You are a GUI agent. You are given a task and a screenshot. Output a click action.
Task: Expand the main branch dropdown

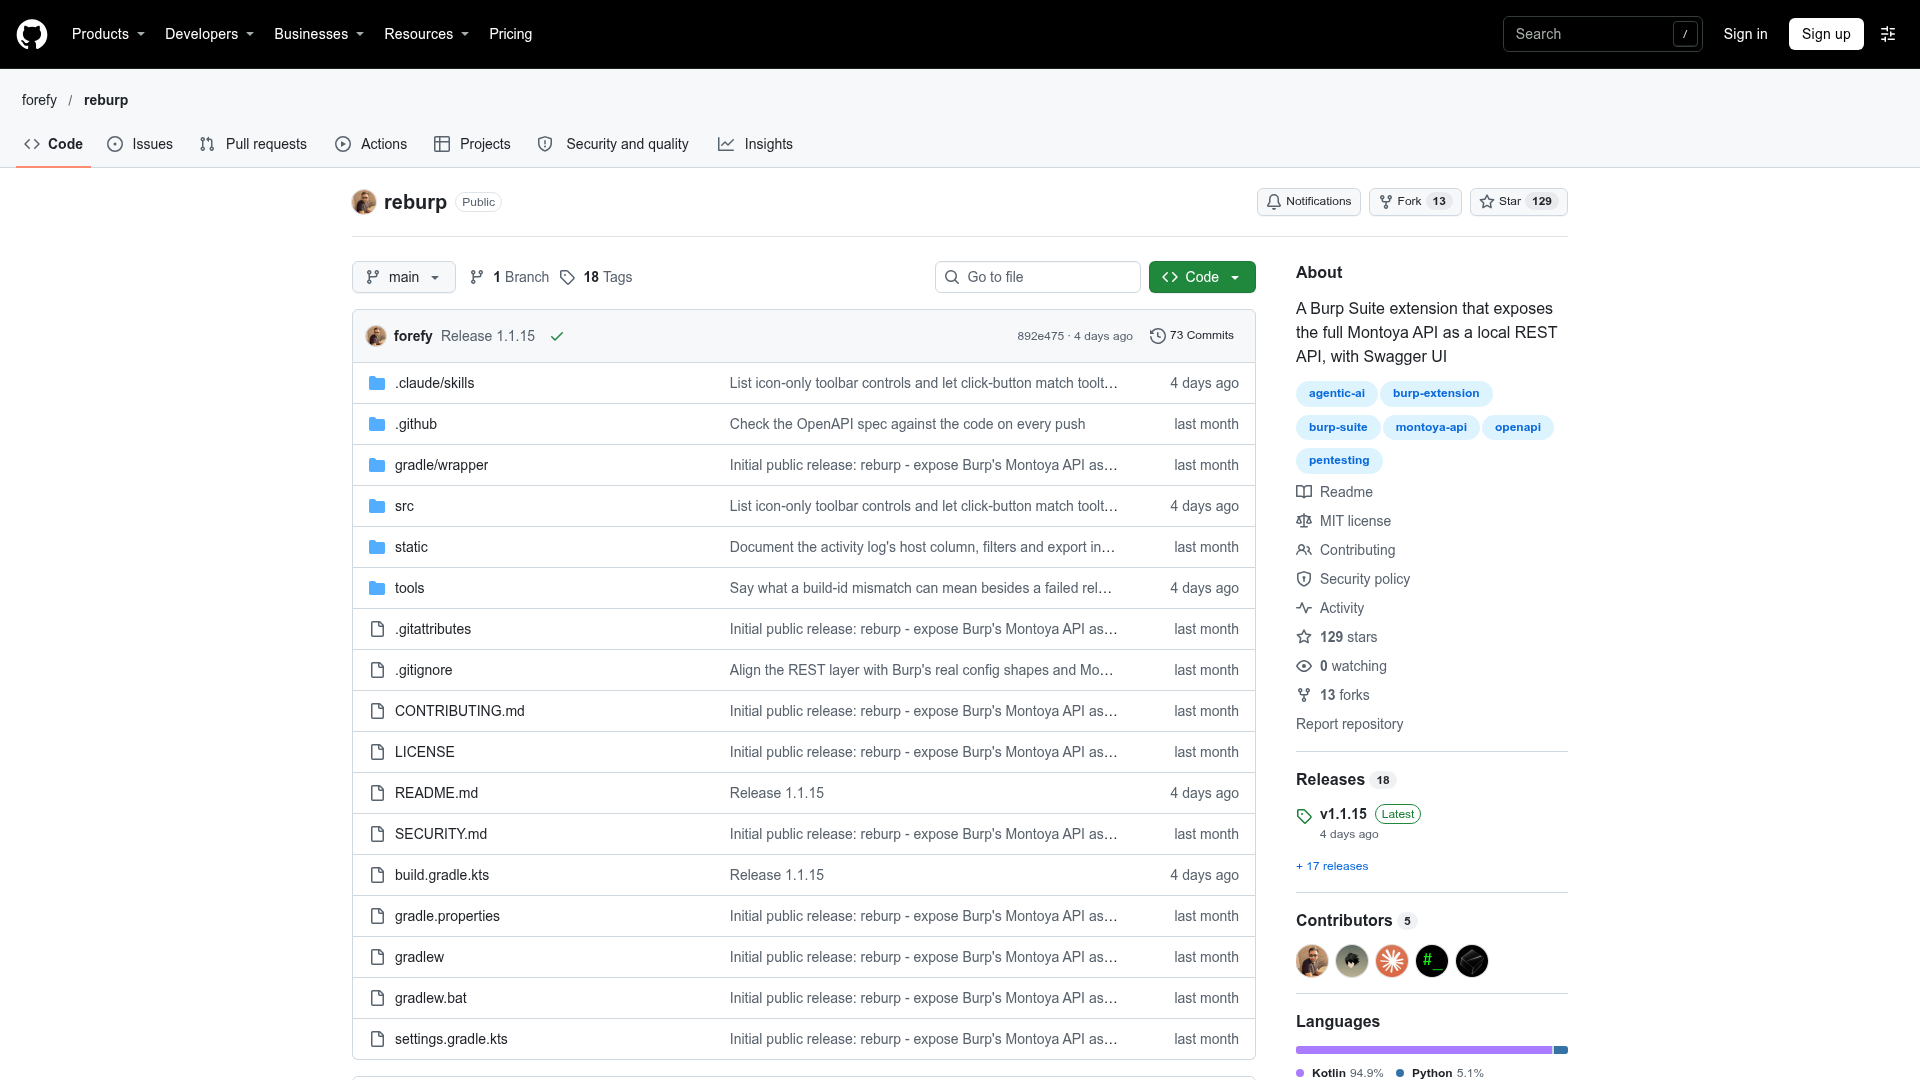point(403,277)
